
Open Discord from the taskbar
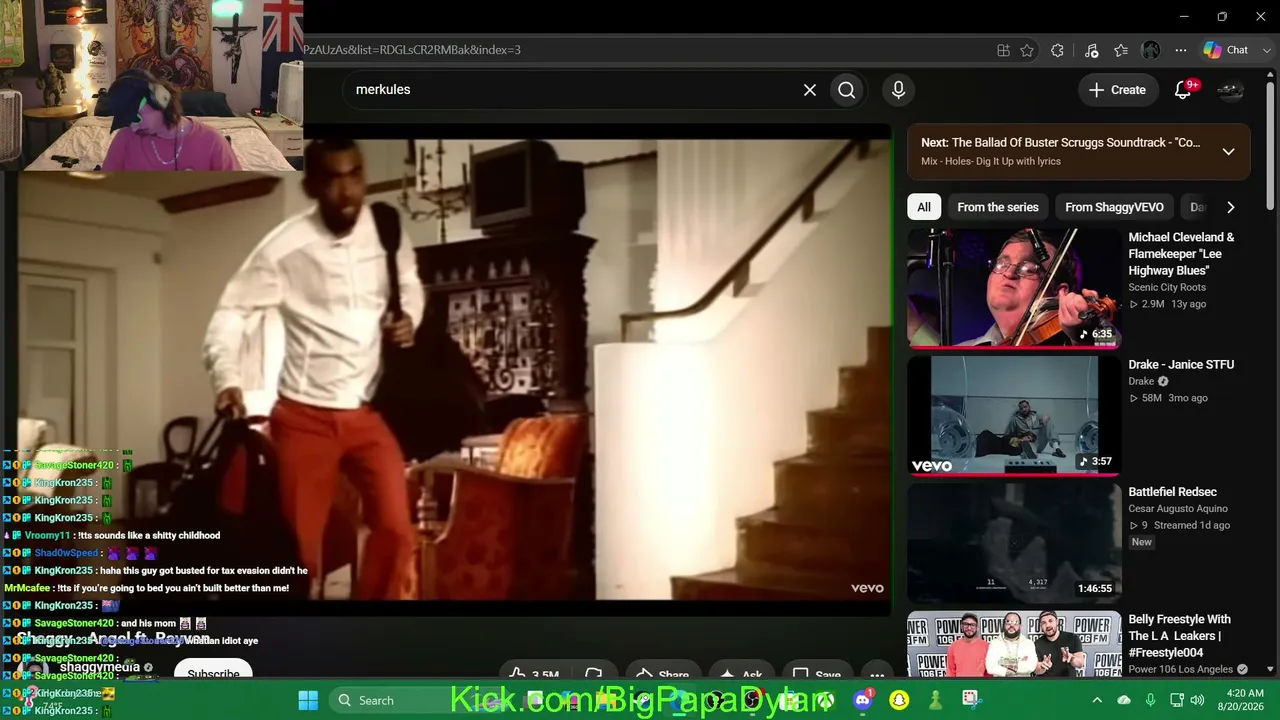(x=864, y=700)
